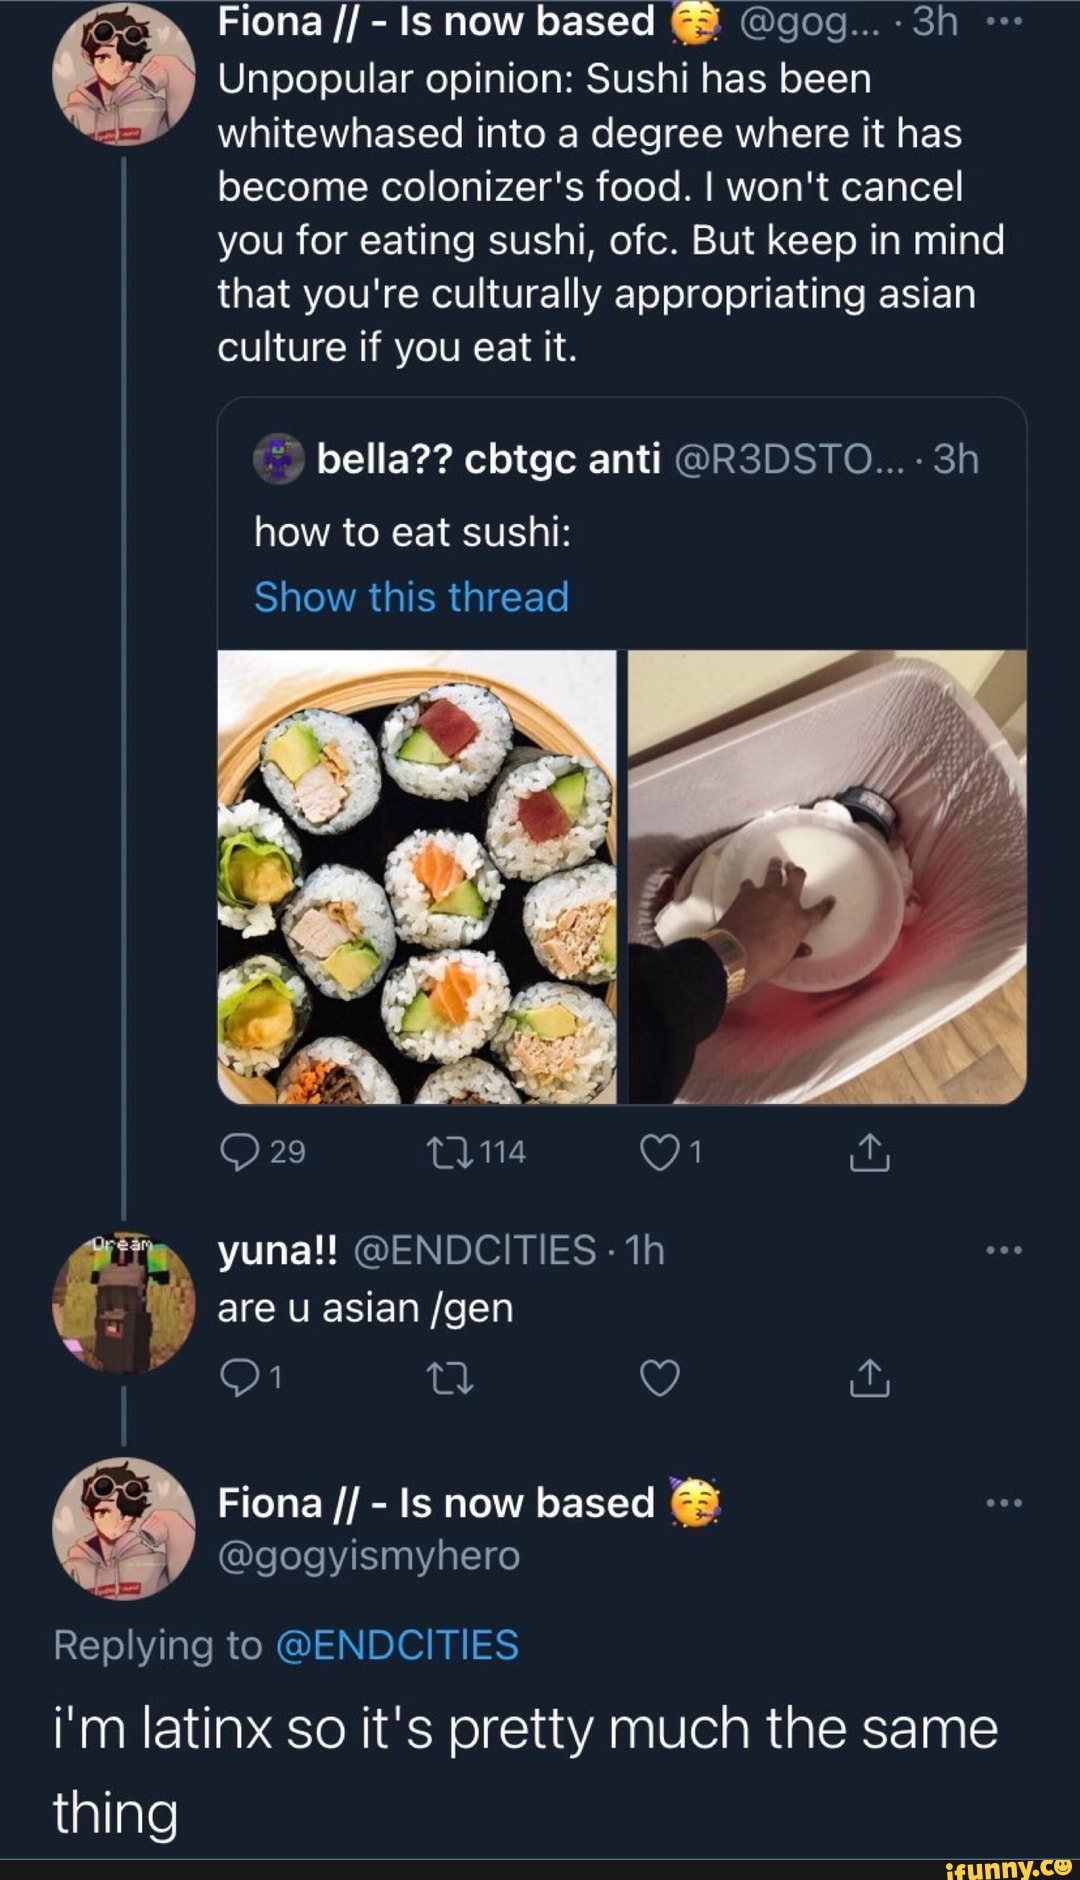
Task: Open bella's quoted tweet avatar
Action: click(x=278, y=459)
